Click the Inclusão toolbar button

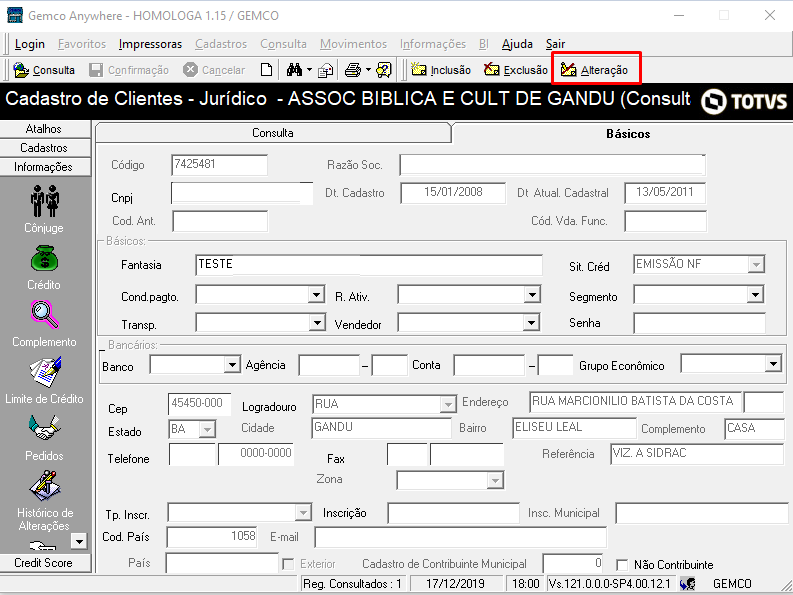[440, 70]
